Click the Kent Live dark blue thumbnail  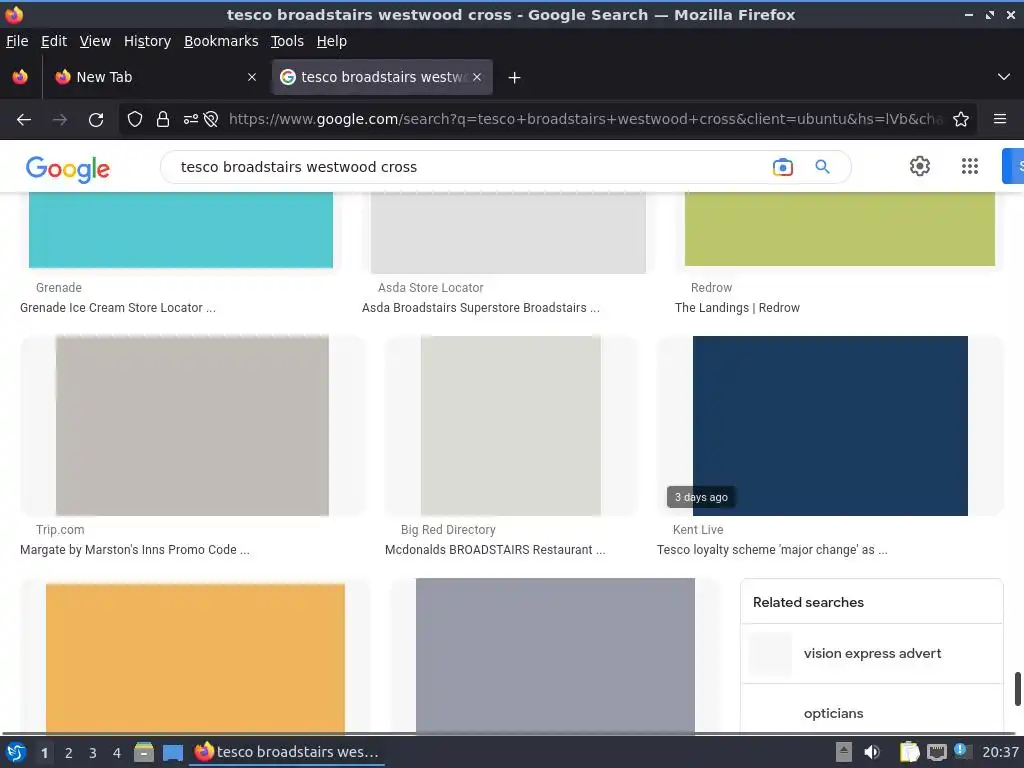(x=830, y=426)
